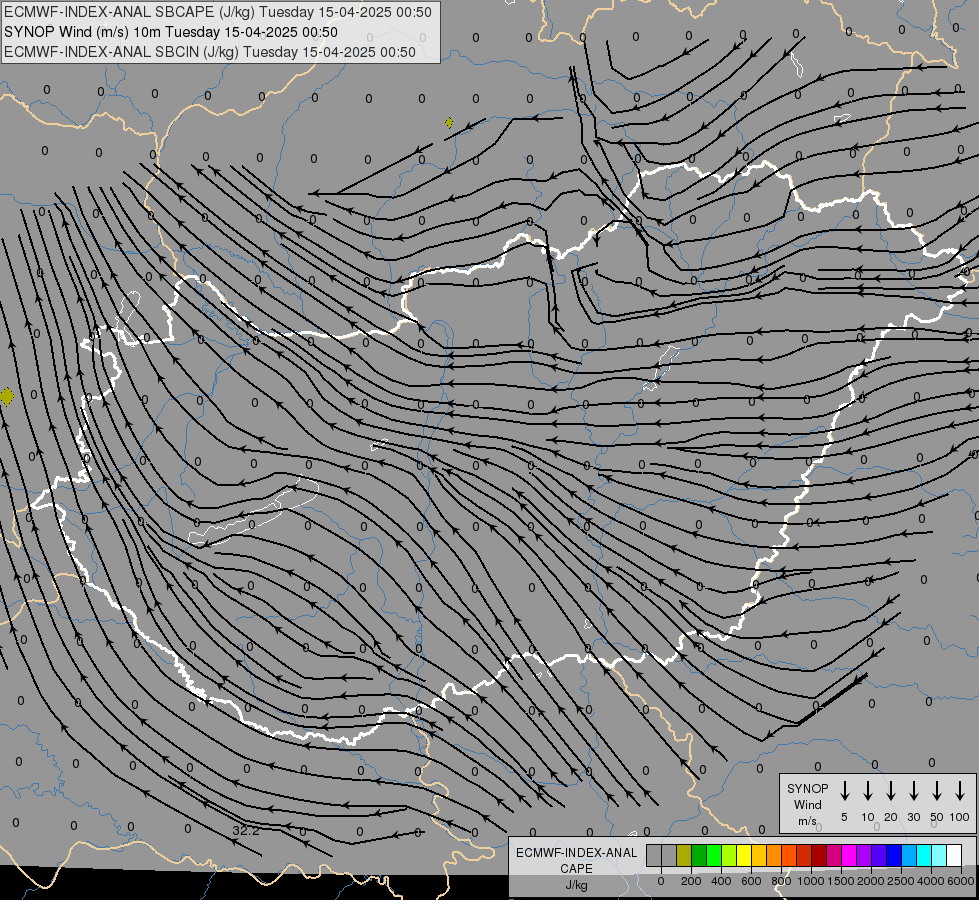The height and width of the screenshot is (900, 979).
Task: Click the 100 m/s wind arrow in legend
Action: pos(960,791)
